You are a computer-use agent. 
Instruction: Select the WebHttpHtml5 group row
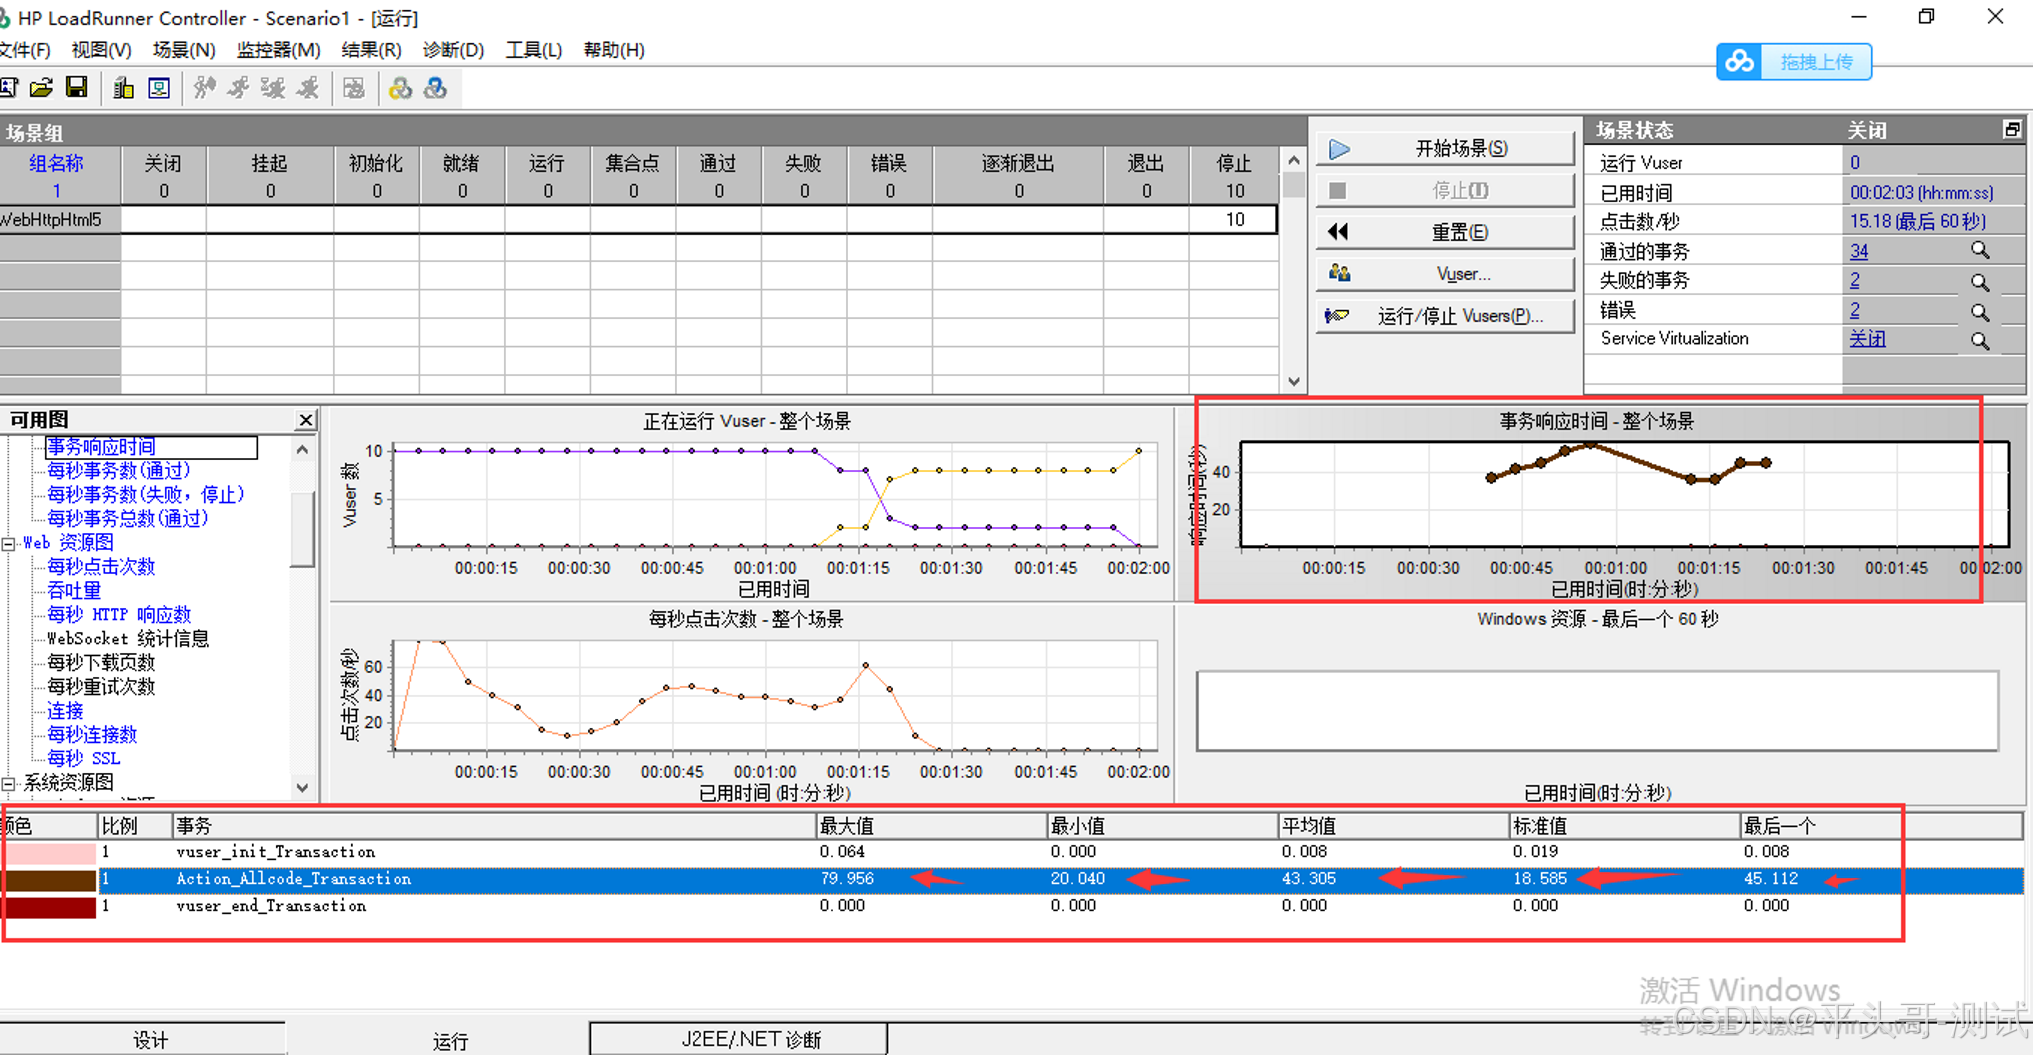click(x=638, y=220)
